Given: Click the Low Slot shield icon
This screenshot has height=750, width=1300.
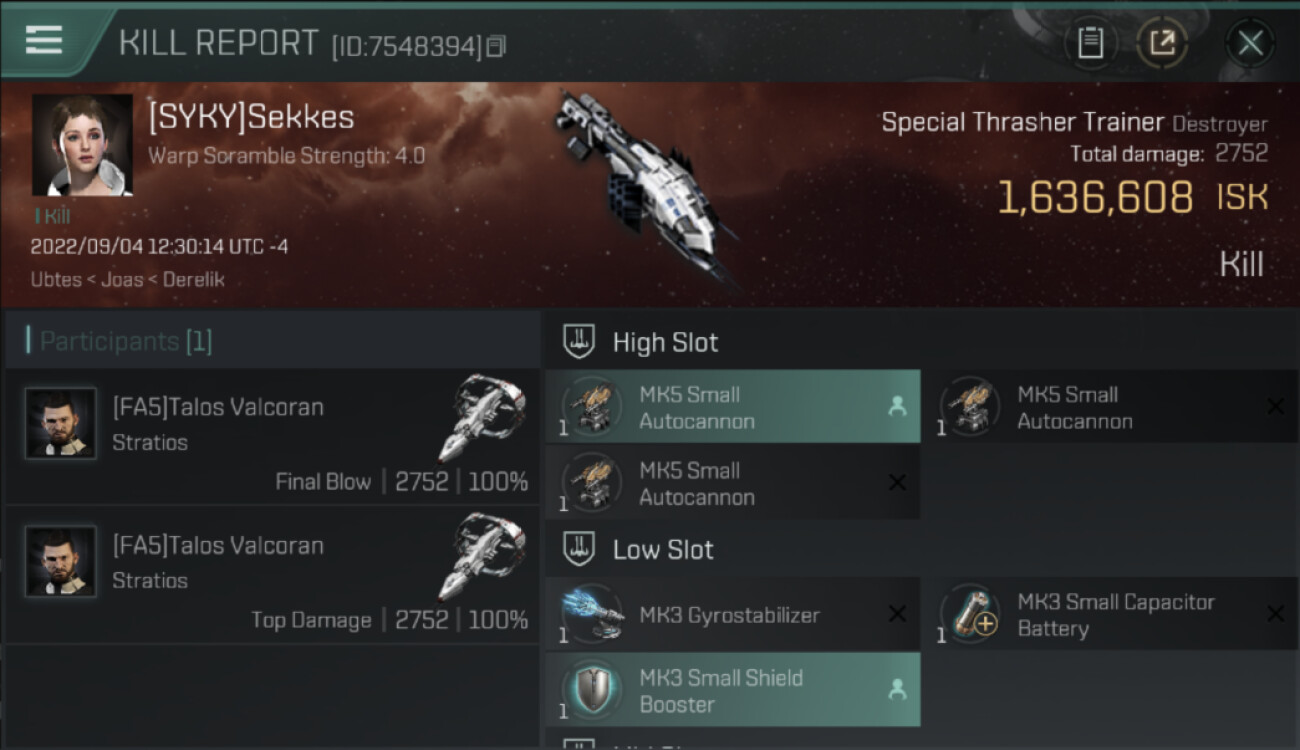Looking at the screenshot, I should [x=581, y=549].
